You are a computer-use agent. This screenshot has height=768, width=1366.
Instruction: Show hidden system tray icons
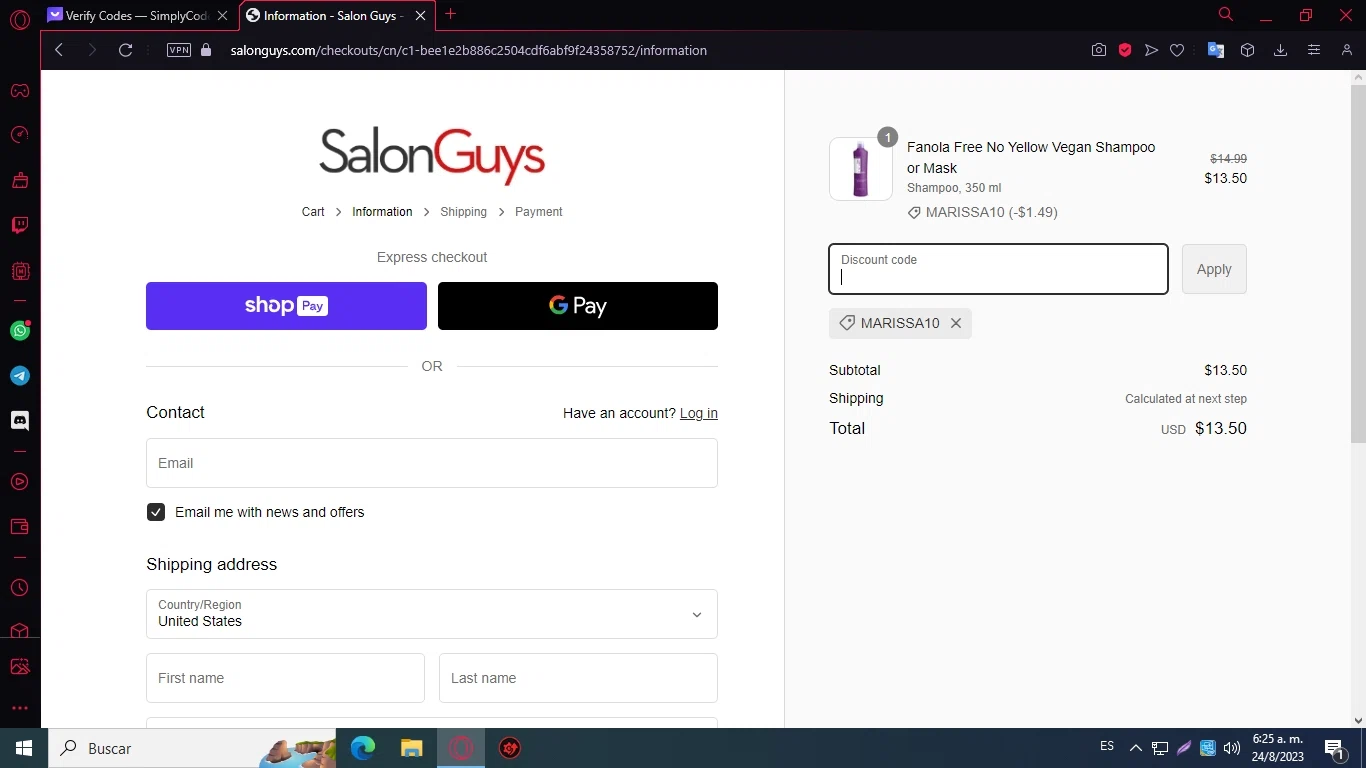pos(1136,748)
